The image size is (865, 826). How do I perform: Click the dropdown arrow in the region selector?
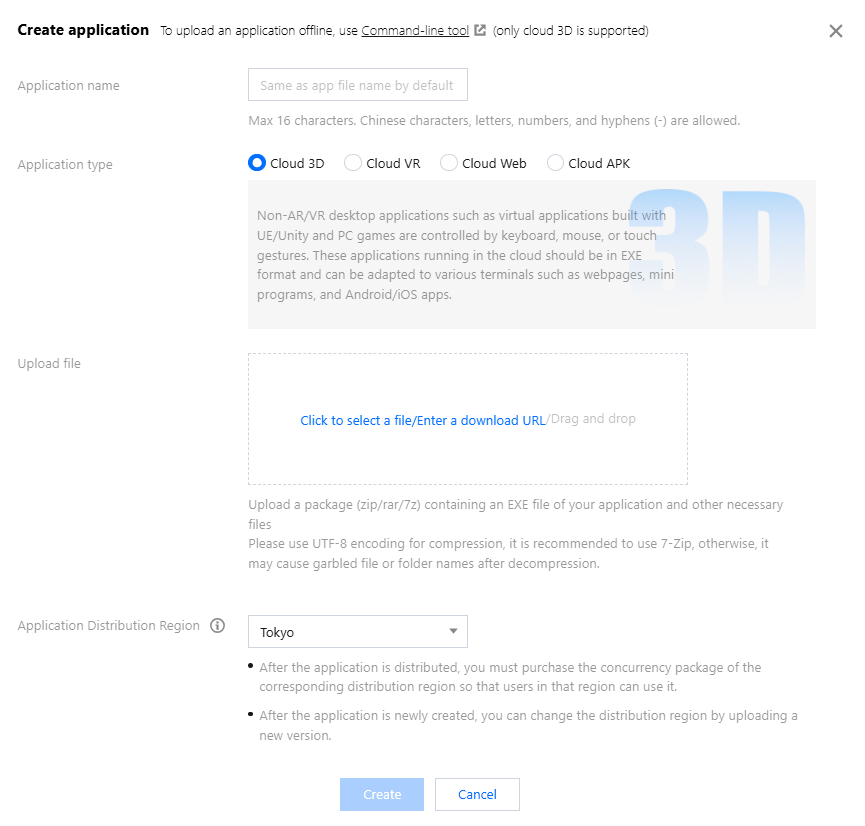(453, 632)
